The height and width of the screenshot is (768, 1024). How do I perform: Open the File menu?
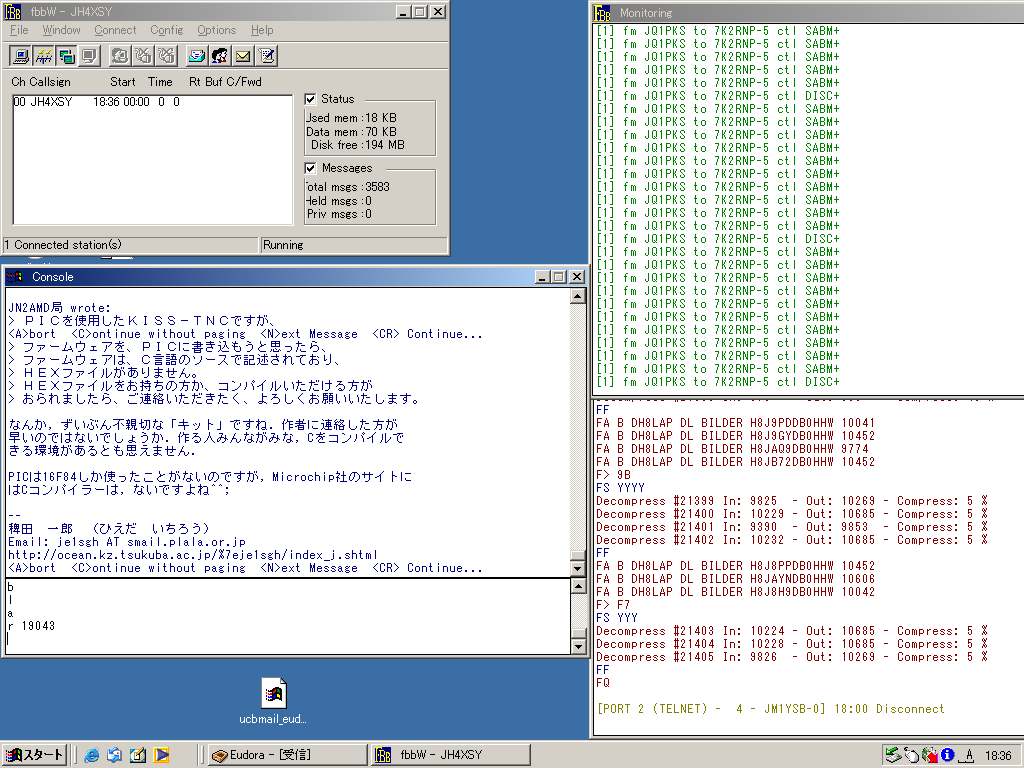[x=19, y=30]
